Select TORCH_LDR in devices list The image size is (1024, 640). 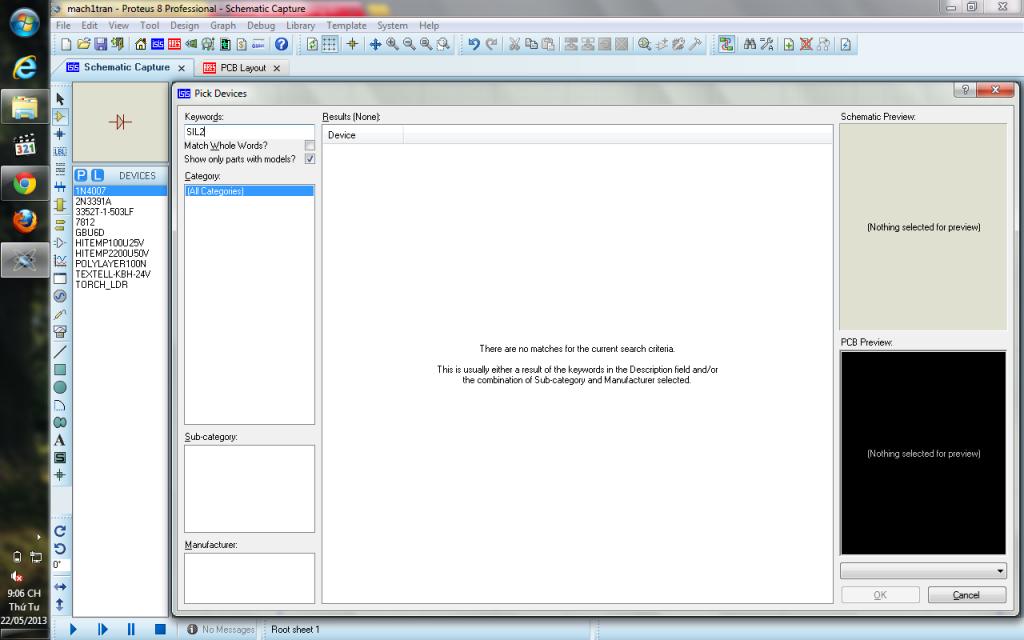(x=101, y=285)
